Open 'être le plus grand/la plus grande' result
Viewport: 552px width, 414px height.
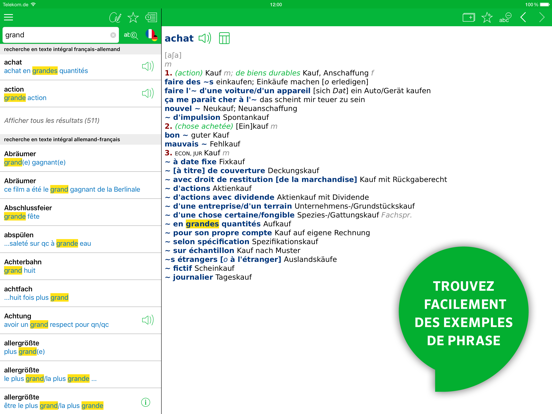coord(81,401)
